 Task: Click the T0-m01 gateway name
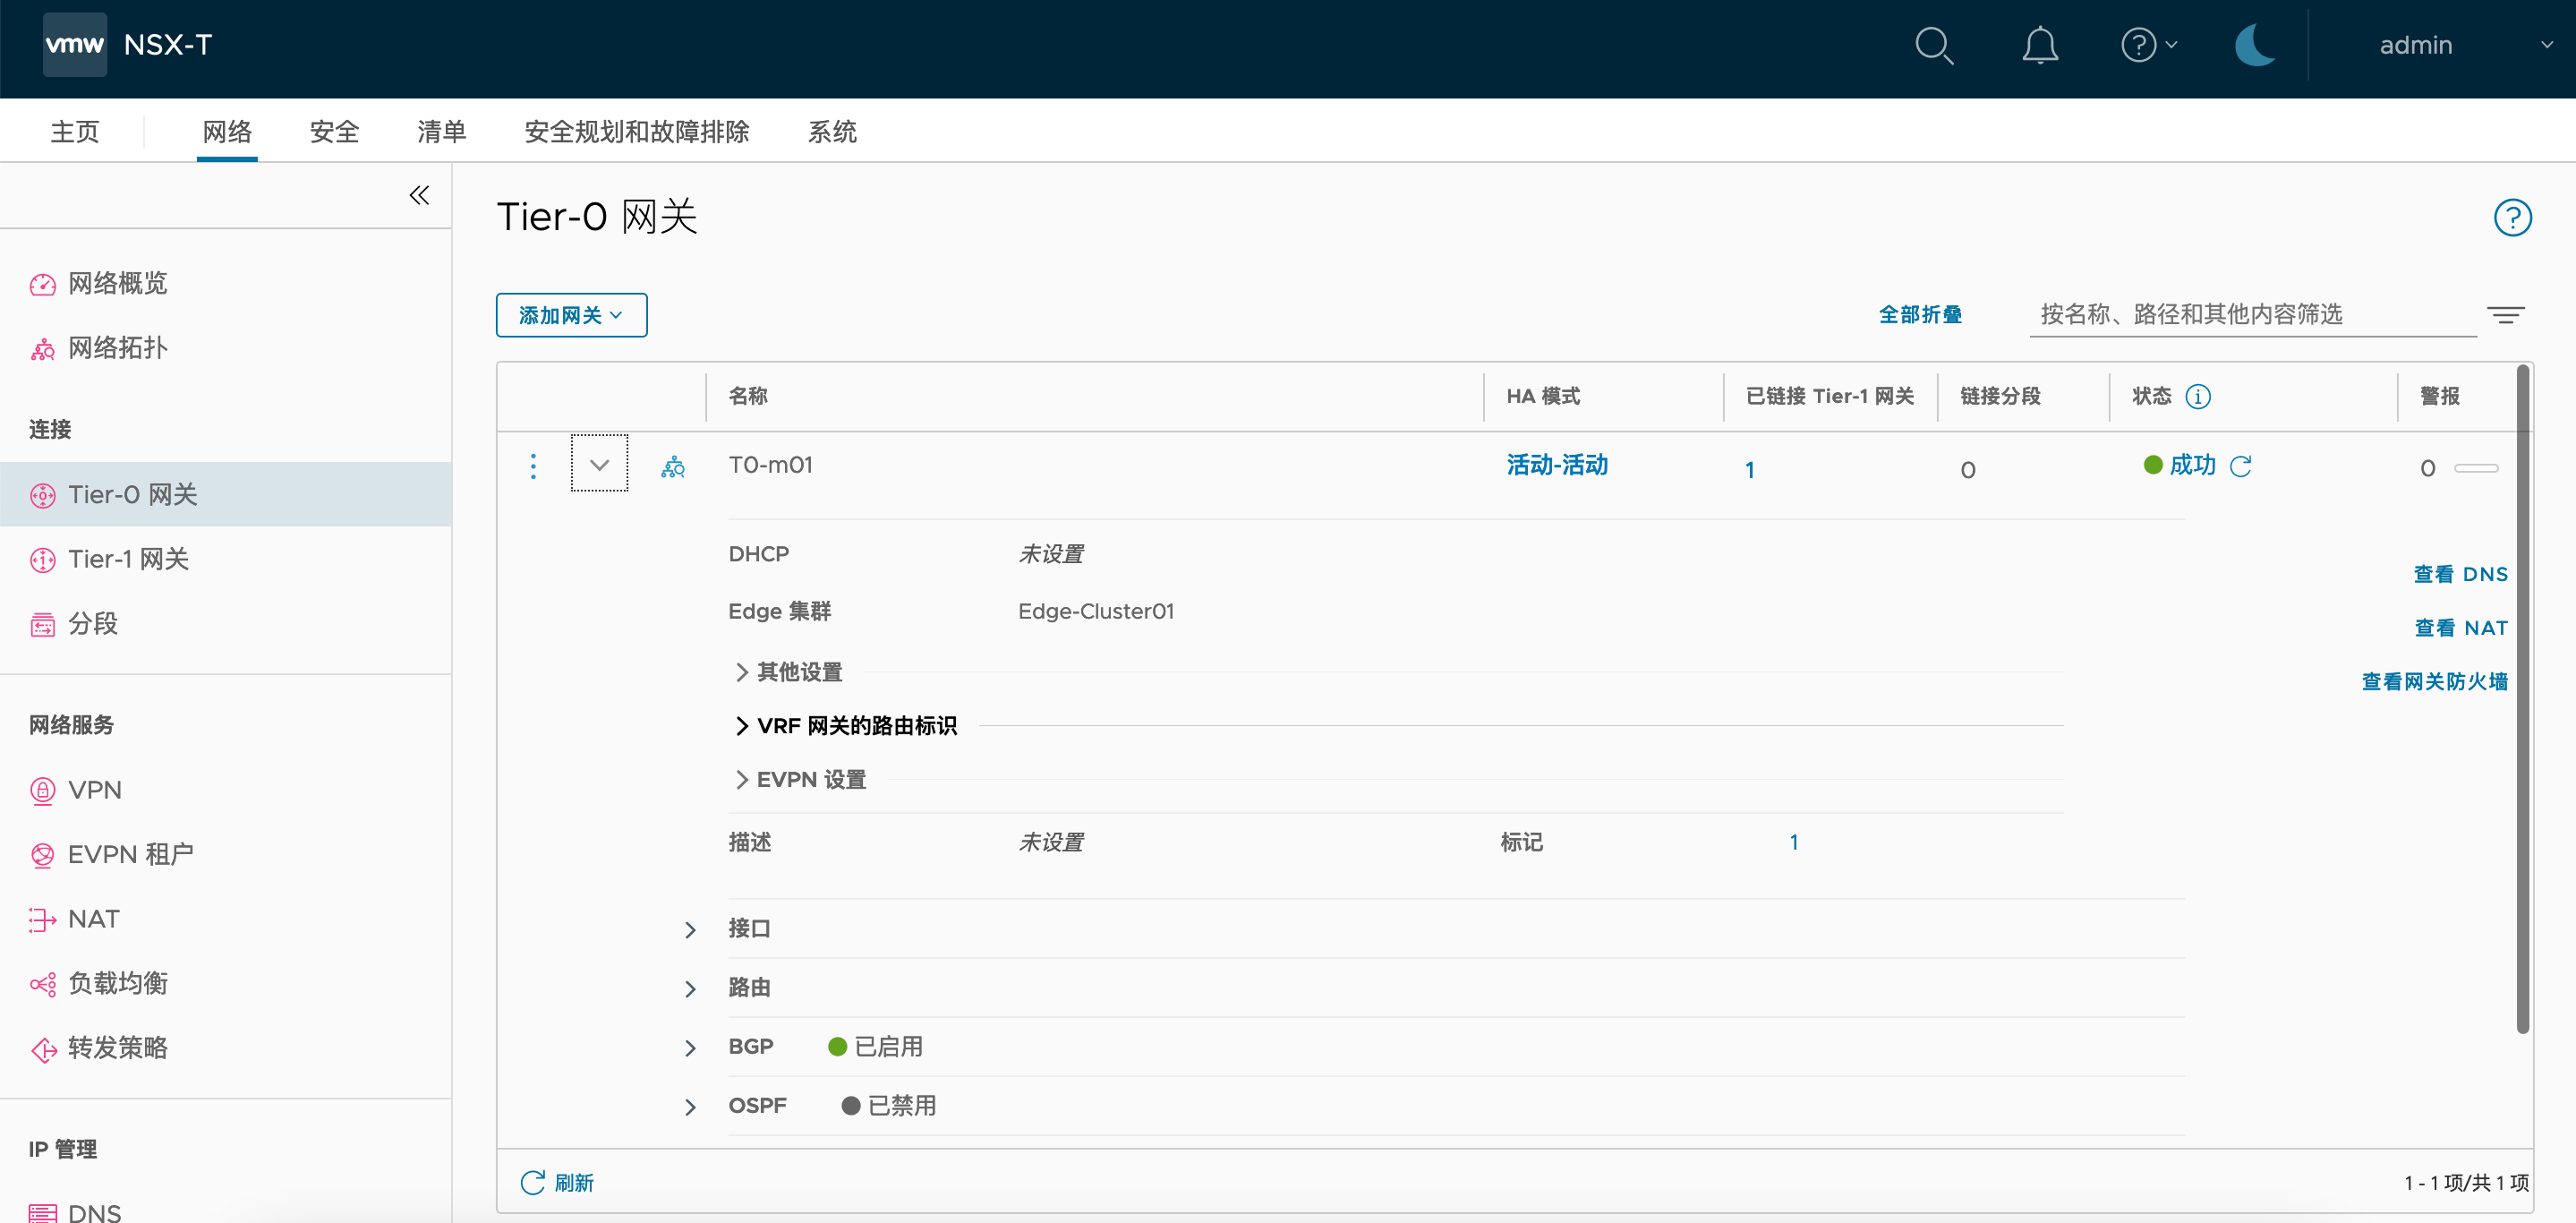770,465
